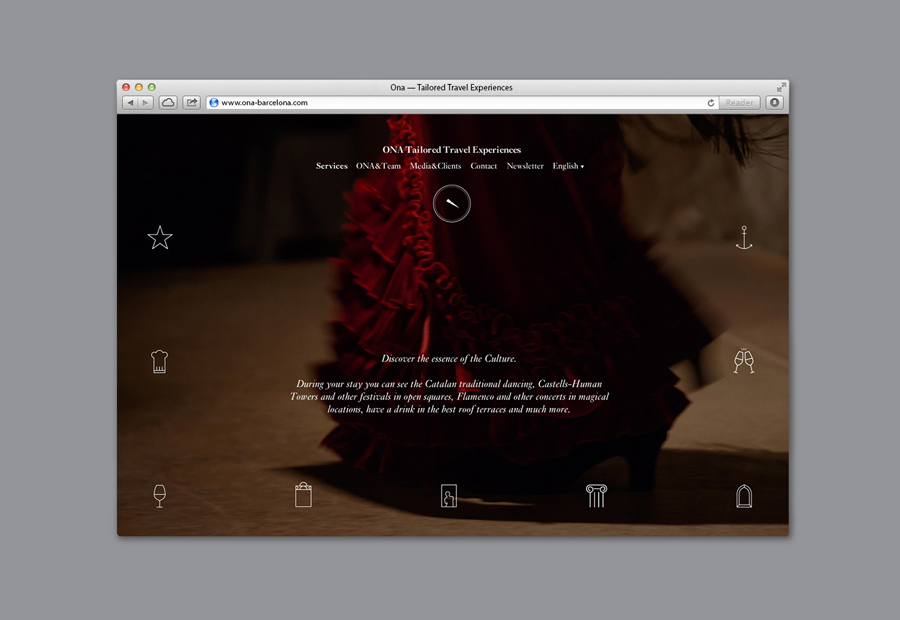Reload the page with the refresh icon
Screen dimensions: 900x620
[x=711, y=103]
